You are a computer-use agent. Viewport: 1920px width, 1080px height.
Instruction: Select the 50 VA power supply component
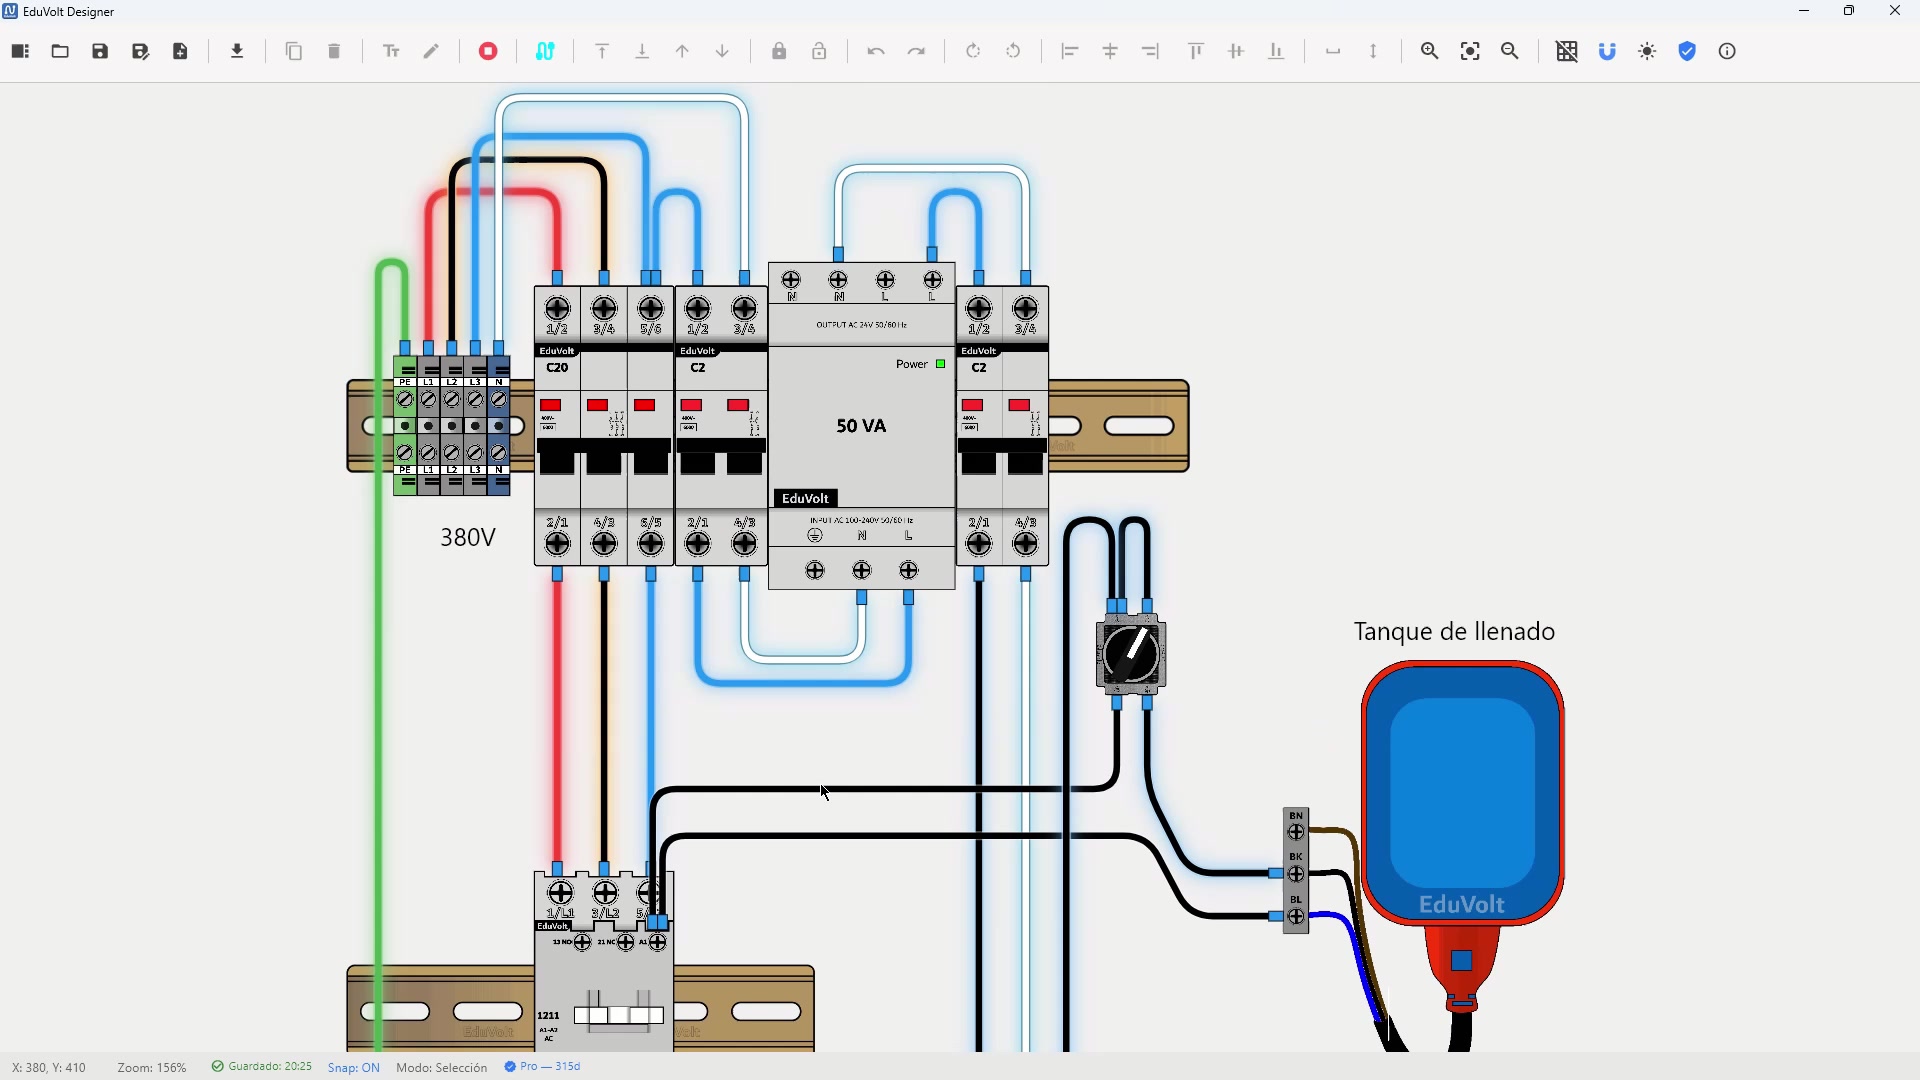point(863,427)
